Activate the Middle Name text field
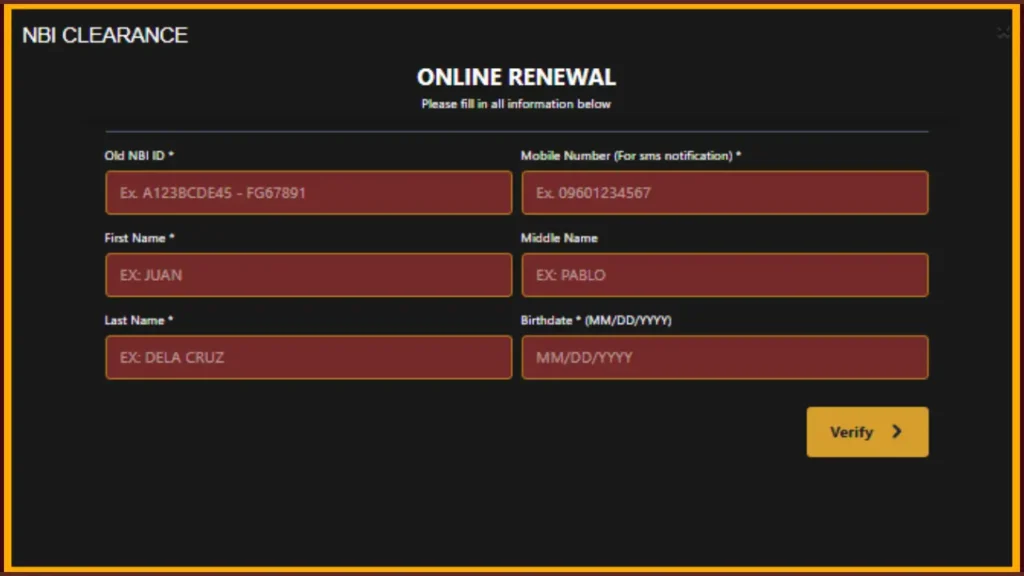This screenshot has width=1024, height=576. click(724, 275)
